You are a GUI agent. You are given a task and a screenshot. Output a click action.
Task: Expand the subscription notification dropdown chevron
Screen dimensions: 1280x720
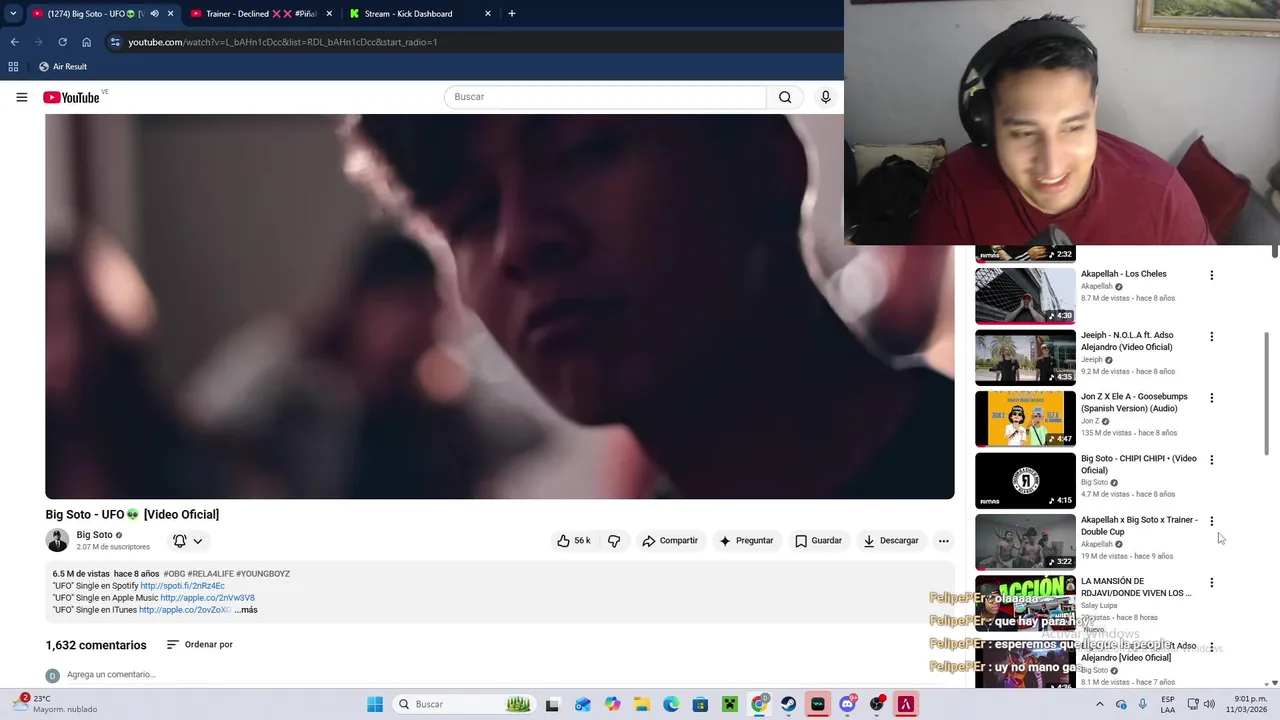[198, 541]
